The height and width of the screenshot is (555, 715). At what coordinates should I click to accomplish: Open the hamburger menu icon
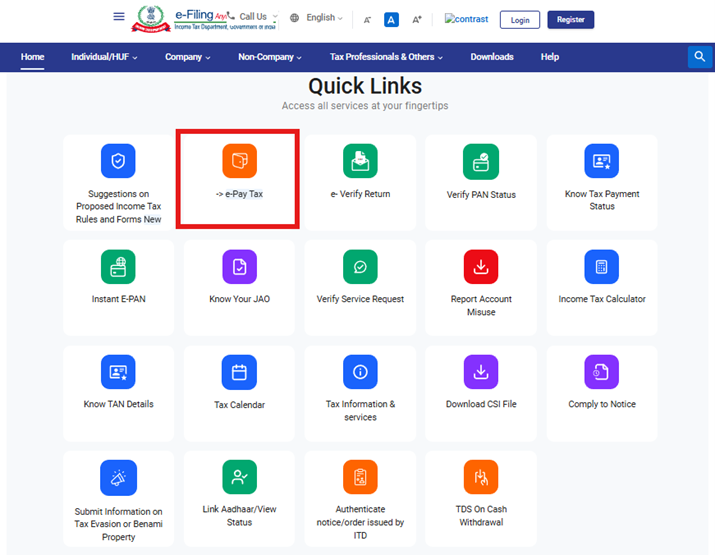pos(119,17)
